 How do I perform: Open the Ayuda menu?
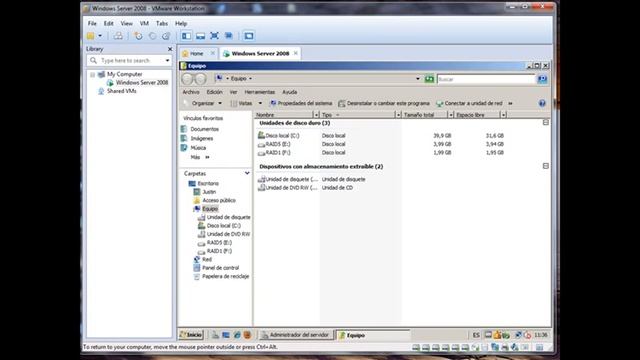pos(289,92)
